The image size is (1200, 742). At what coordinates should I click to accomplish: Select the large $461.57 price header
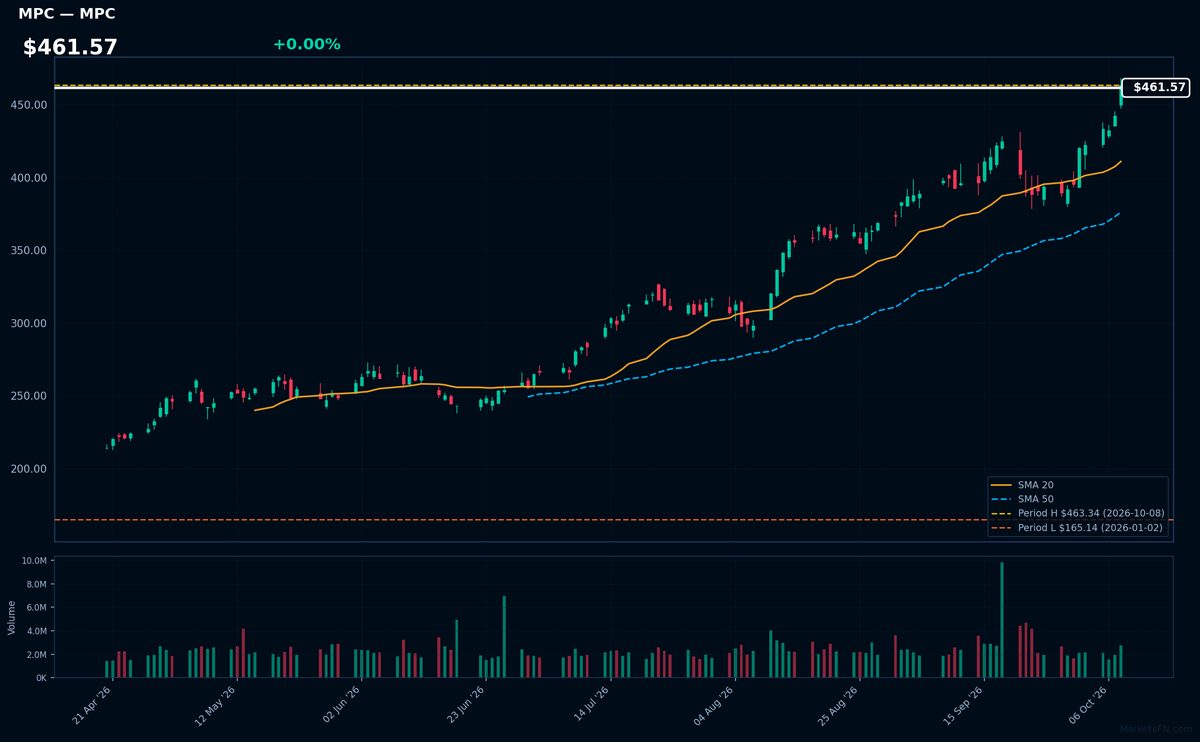(x=70, y=47)
